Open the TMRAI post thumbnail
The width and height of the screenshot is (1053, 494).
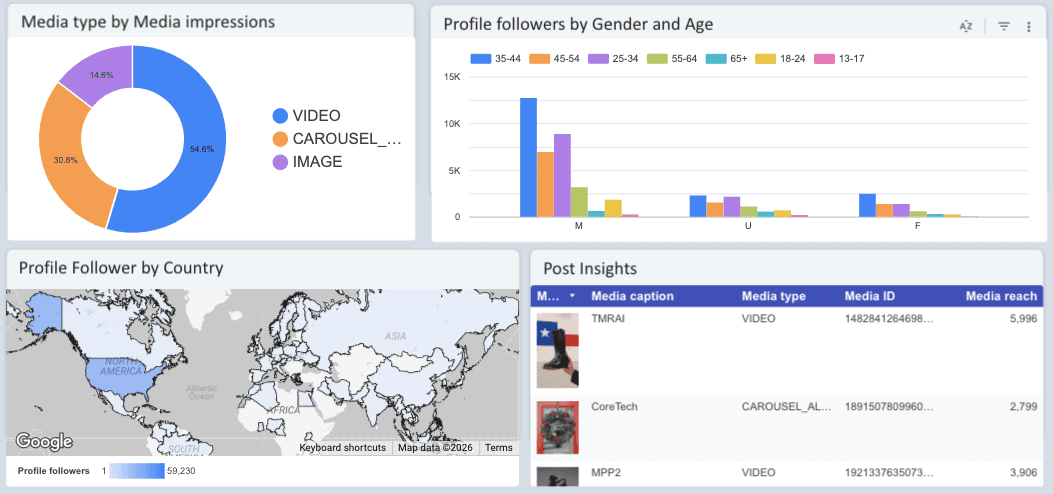pos(557,350)
